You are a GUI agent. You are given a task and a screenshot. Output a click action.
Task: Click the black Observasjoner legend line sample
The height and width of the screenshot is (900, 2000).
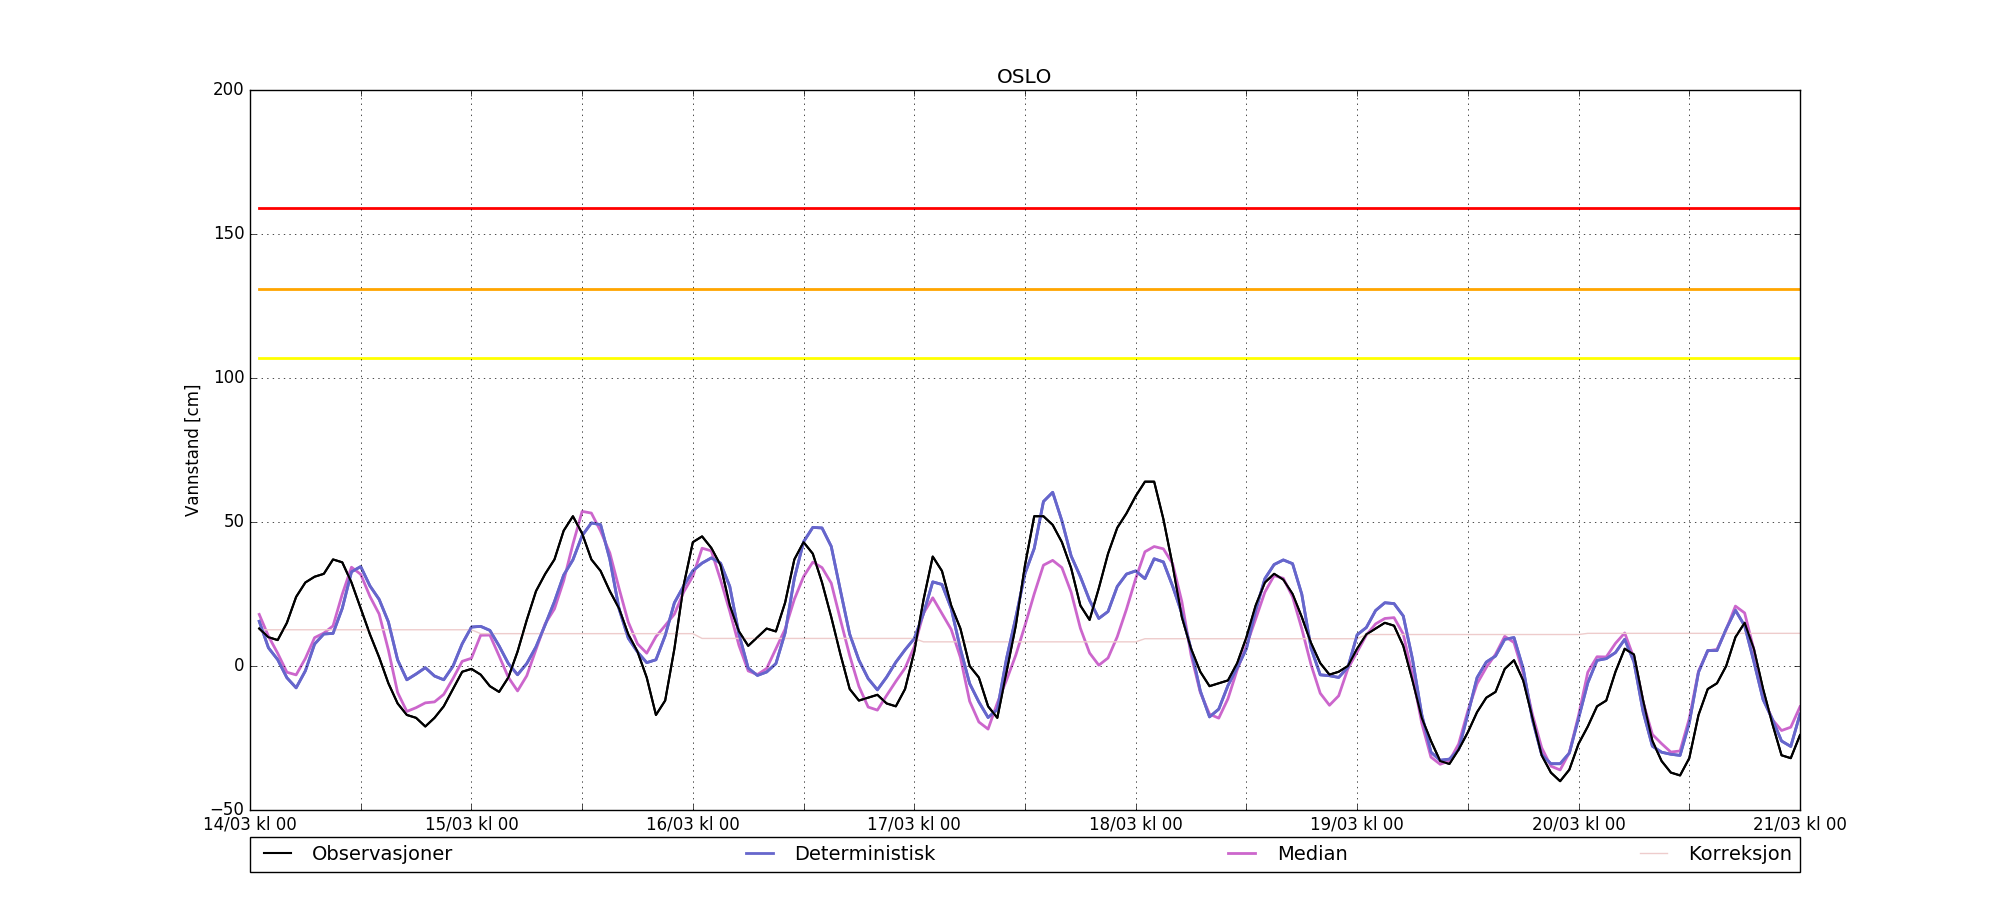277,854
